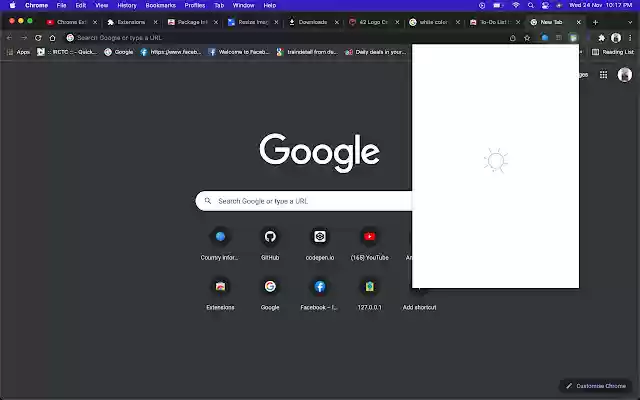Open the https://www.faceb... bookmark
Viewport: 640px width, 400px height.
171,52
